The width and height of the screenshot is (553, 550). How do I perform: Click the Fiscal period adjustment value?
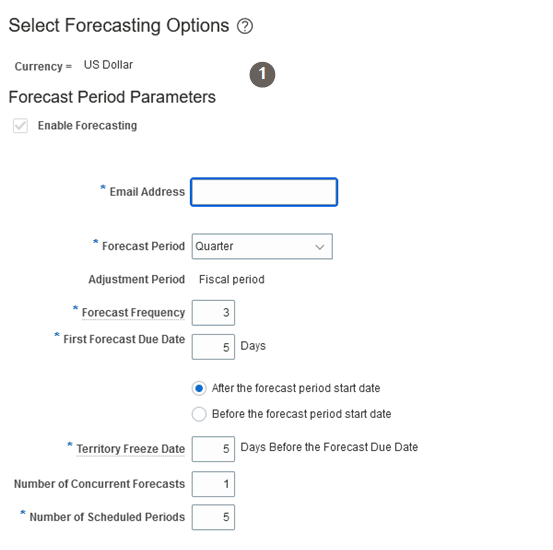tap(232, 279)
